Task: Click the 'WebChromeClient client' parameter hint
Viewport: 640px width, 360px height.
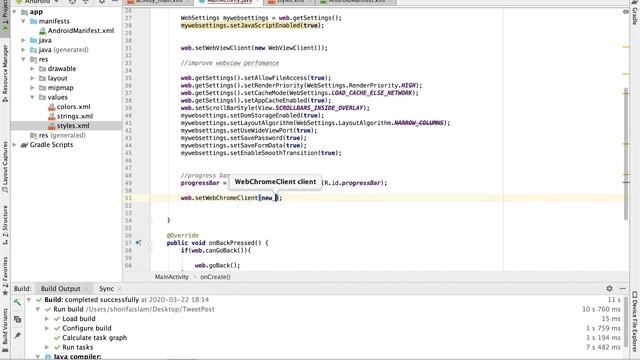Action: tap(275, 182)
